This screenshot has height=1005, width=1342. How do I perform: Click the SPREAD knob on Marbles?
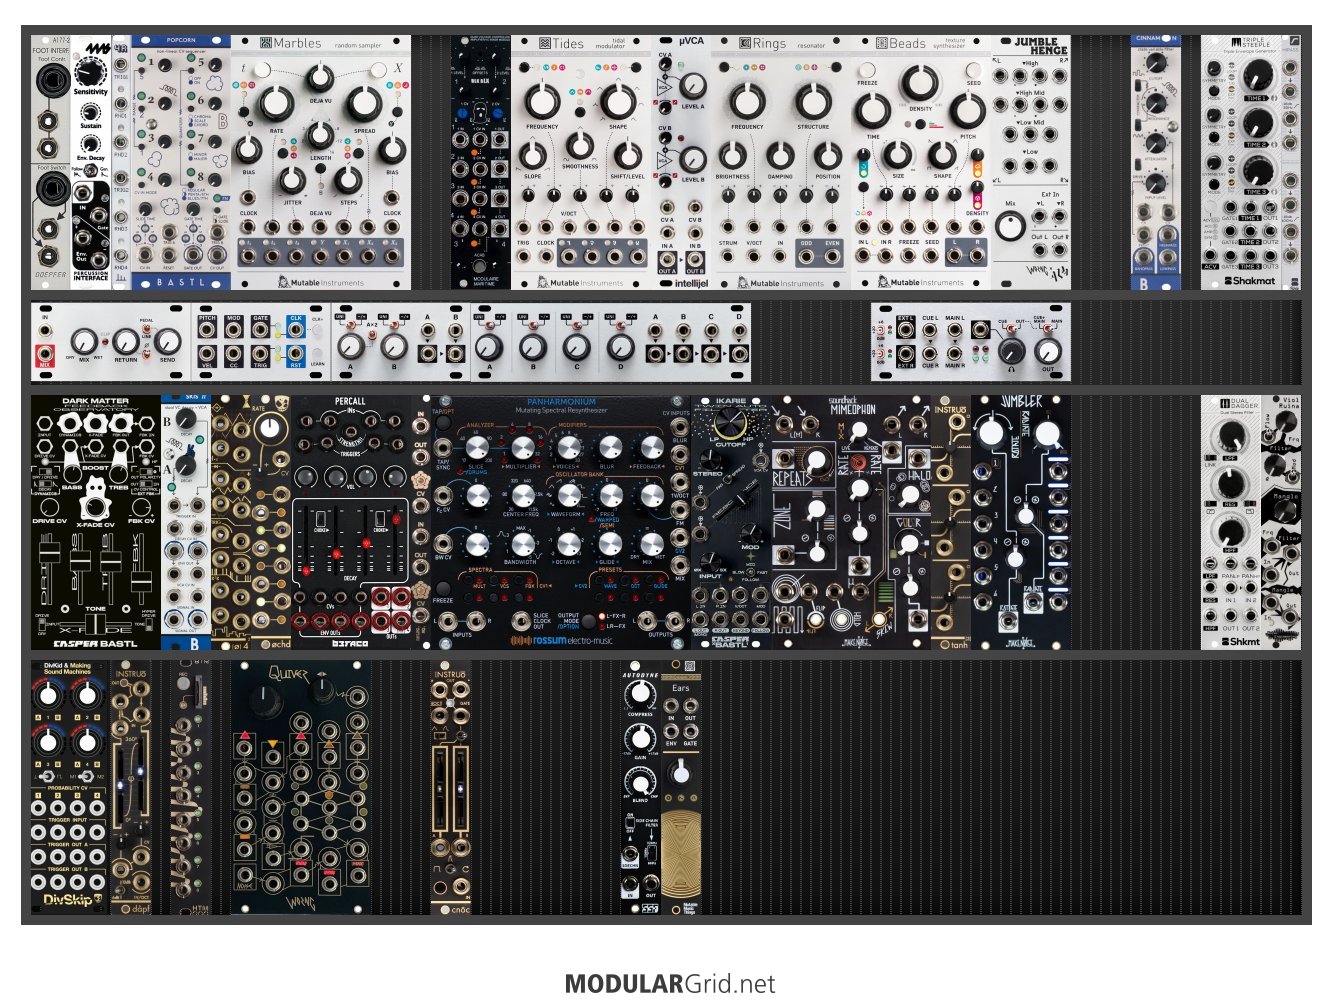tap(364, 105)
